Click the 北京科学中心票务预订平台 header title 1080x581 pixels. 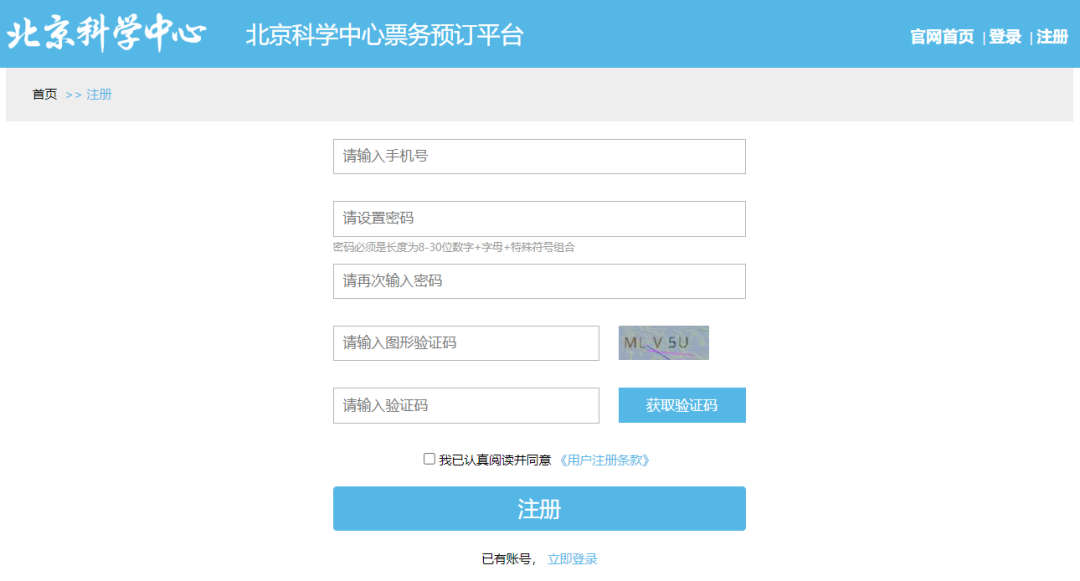click(x=384, y=35)
